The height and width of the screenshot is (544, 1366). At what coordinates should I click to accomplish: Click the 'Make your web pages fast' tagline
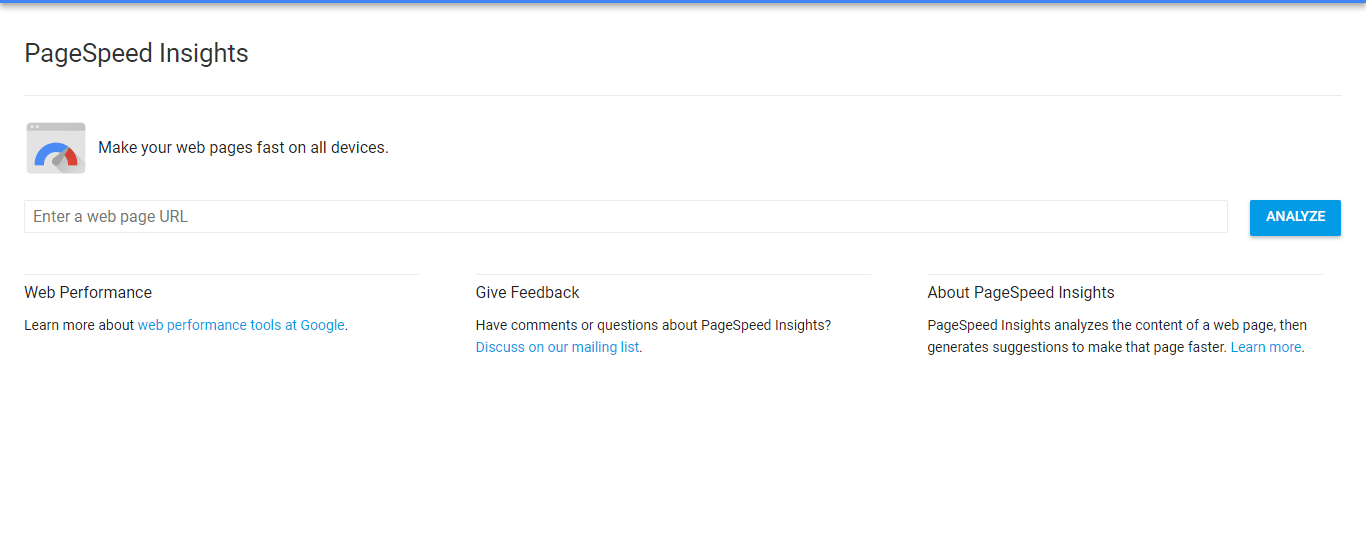[243, 148]
